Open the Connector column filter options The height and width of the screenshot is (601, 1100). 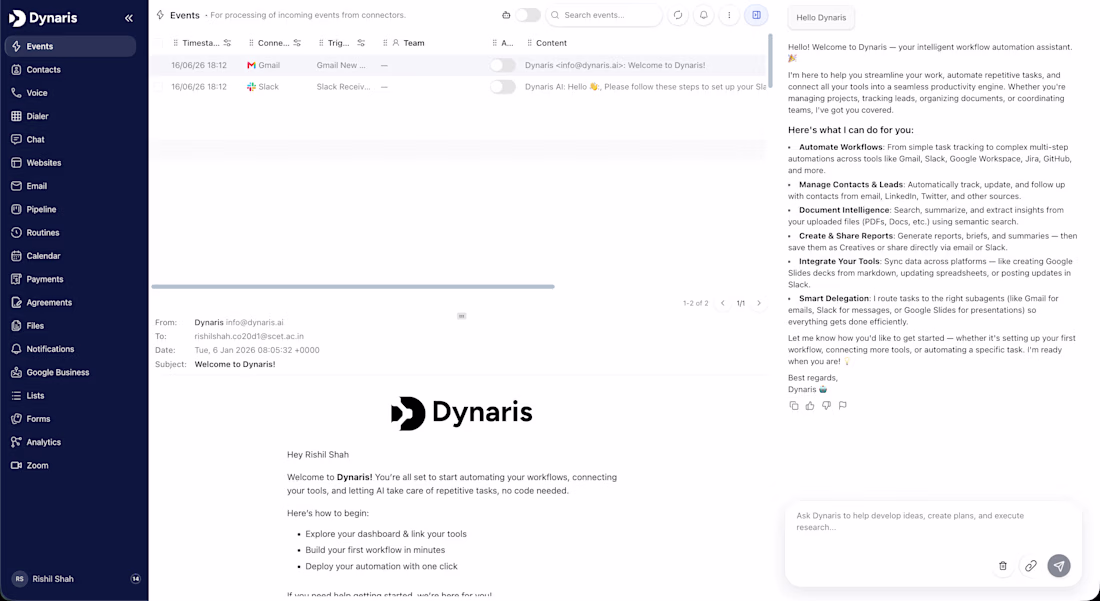[297, 43]
